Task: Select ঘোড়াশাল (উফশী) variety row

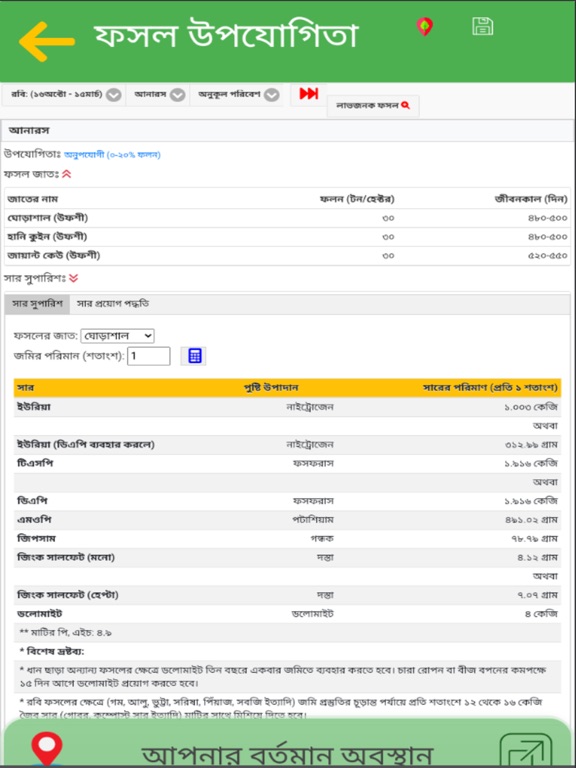Action: click(x=288, y=218)
